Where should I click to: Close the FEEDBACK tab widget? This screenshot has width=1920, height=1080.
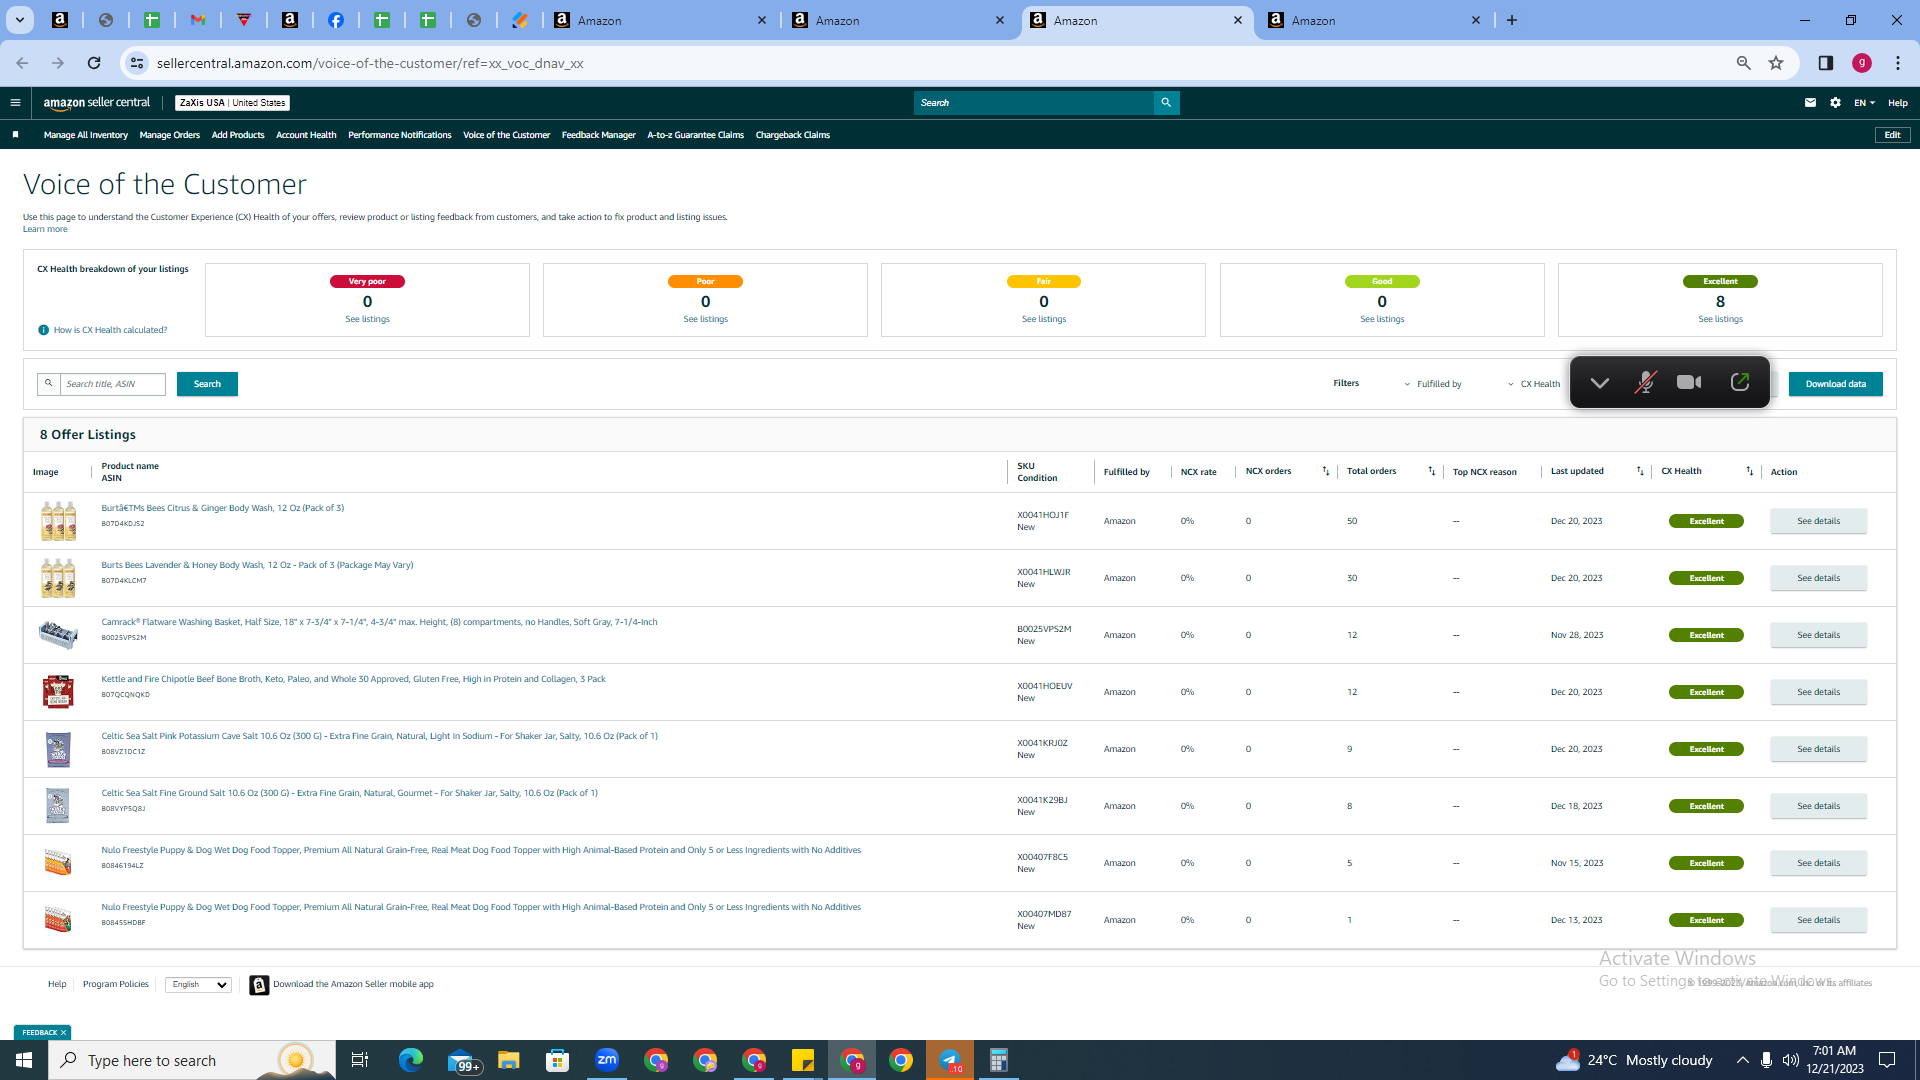coord(63,1033)
